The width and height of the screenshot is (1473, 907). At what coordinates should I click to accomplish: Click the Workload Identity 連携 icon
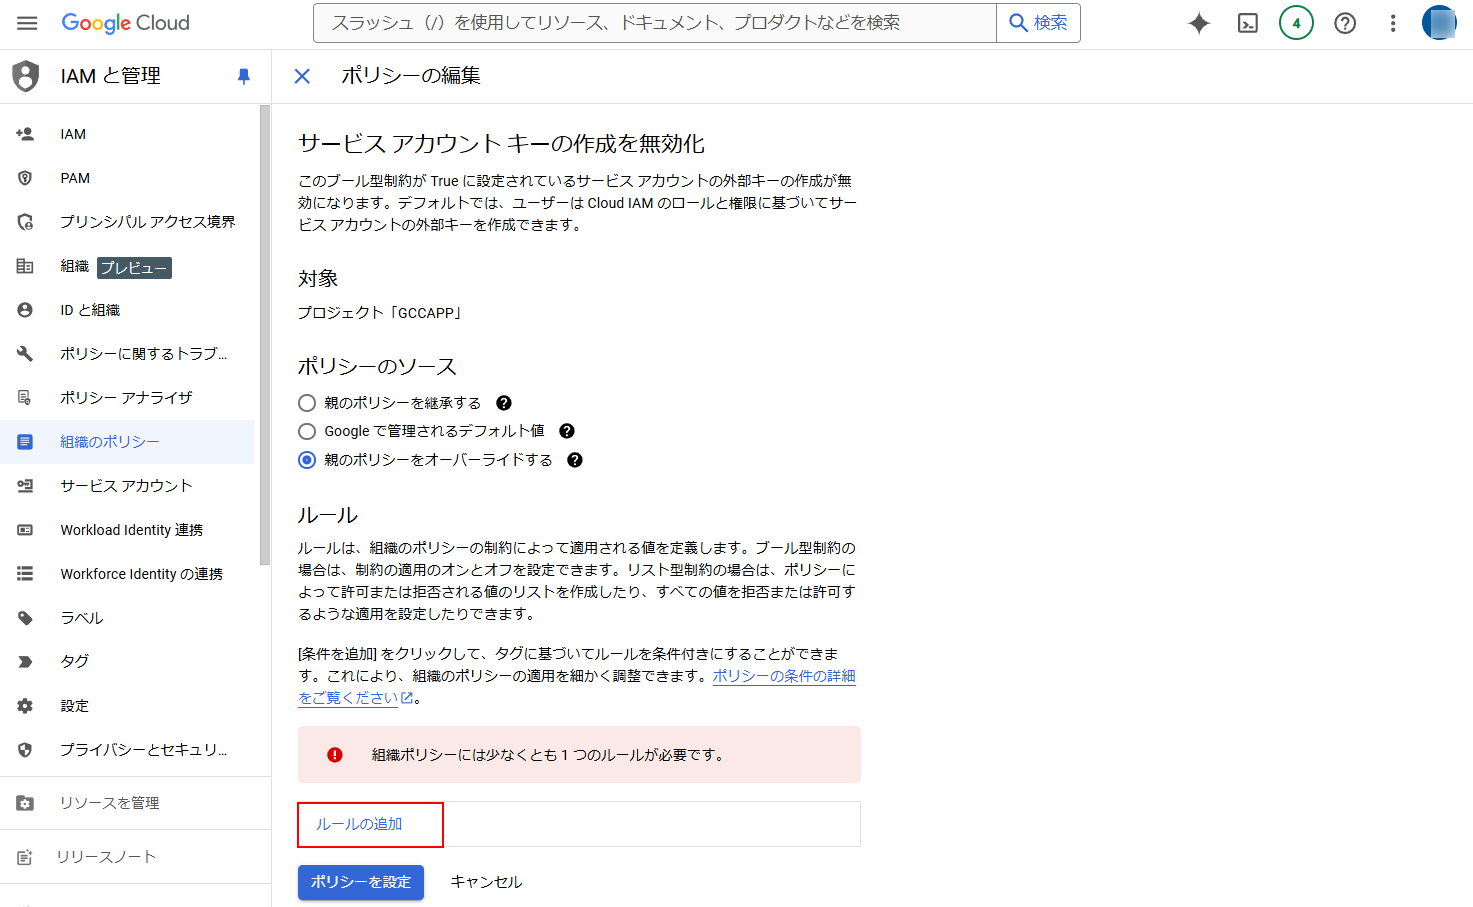click(25, 530)
